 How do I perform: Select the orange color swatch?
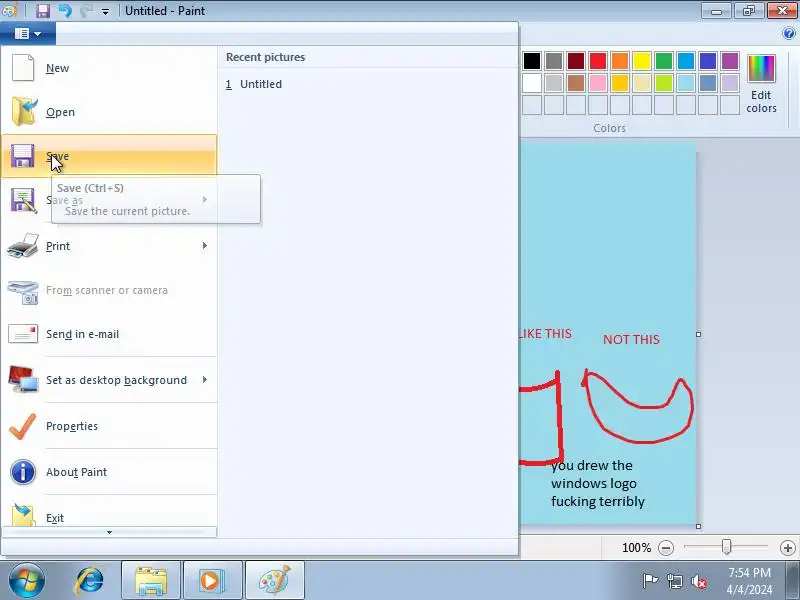[x=620, y=61]
